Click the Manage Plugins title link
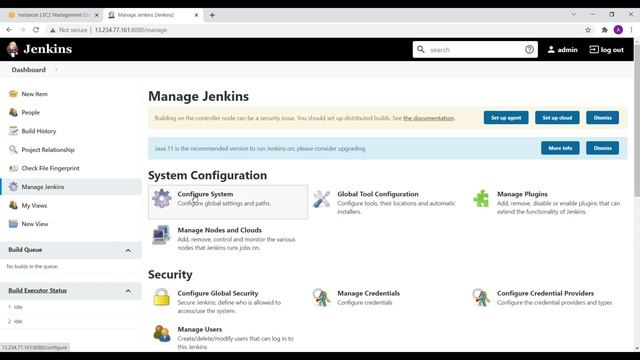This screenshot has height=360, width=640. (522, 194)
